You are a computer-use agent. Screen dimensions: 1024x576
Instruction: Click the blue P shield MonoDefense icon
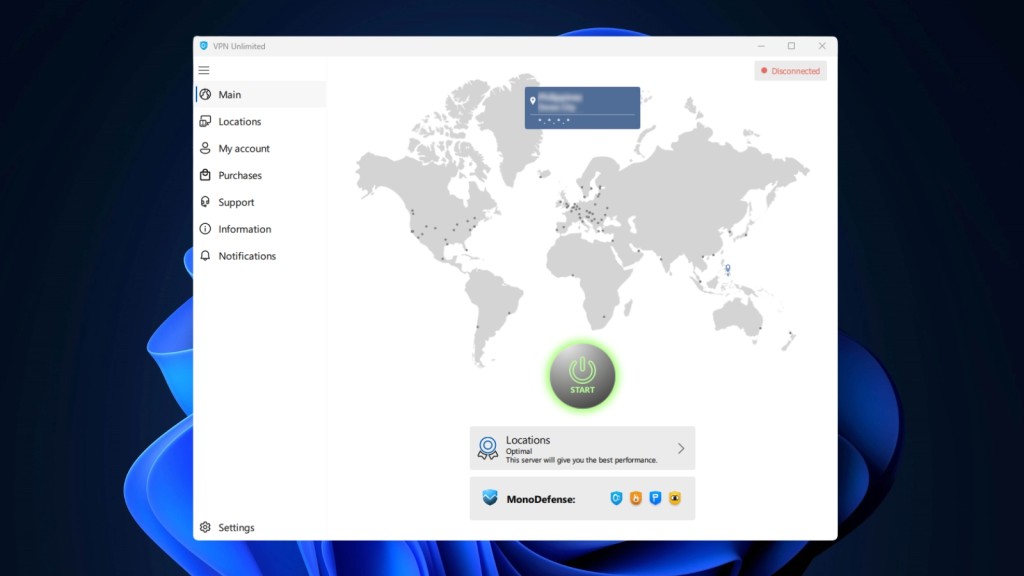(x=655, y=498)
